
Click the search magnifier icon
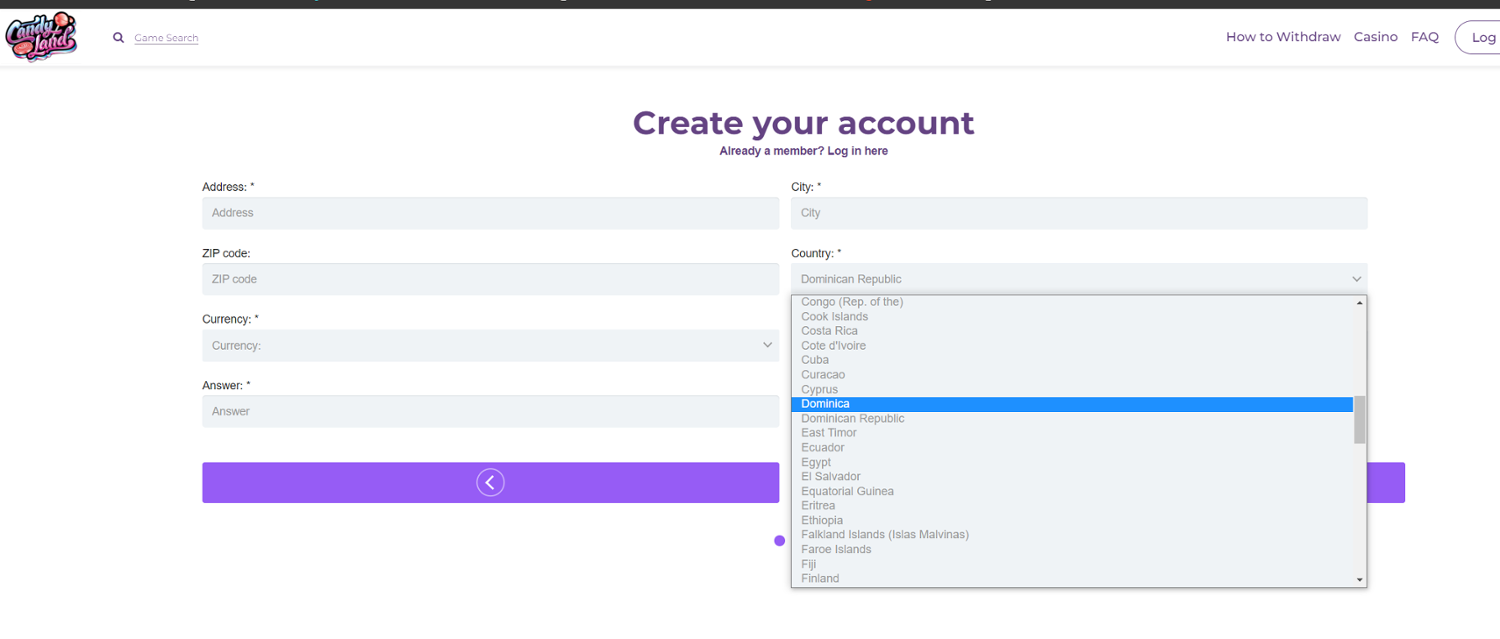coord(118,38)
